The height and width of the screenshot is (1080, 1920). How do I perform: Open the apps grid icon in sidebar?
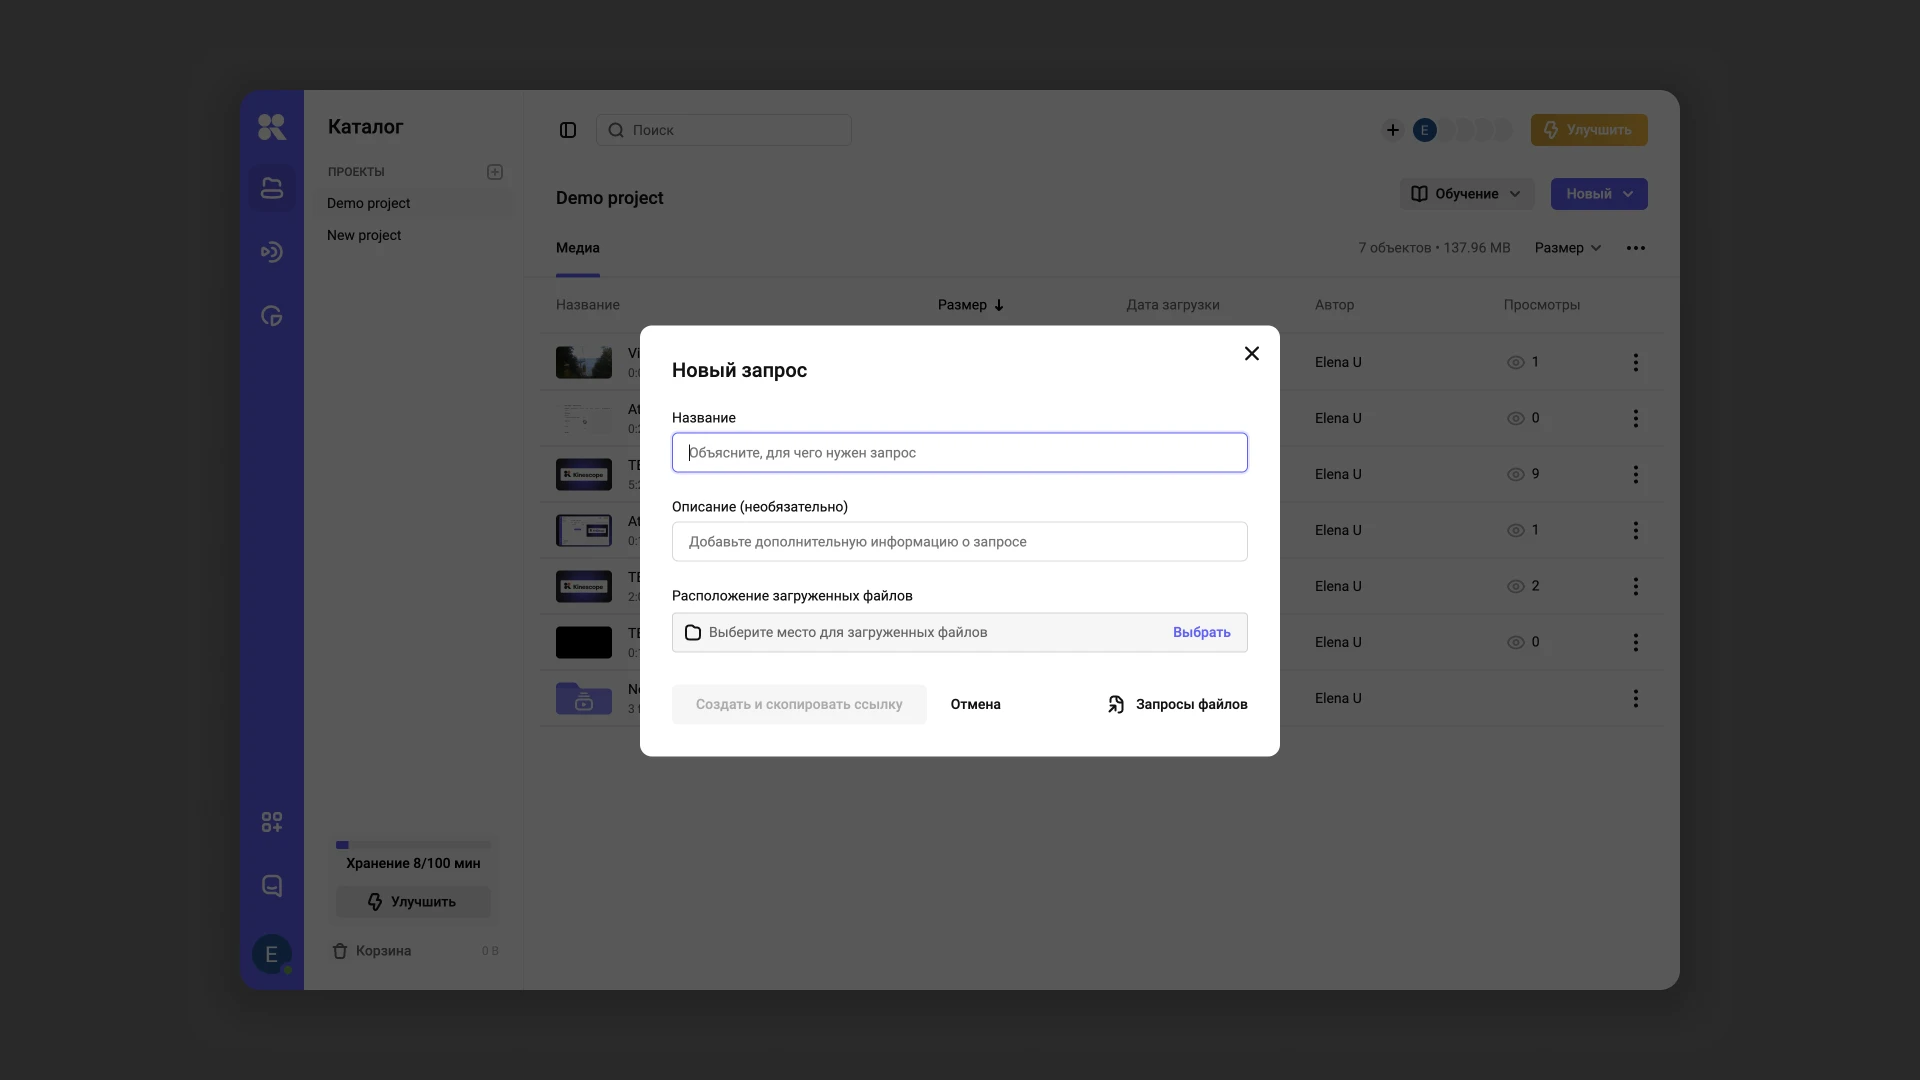(x=271, y=822)
